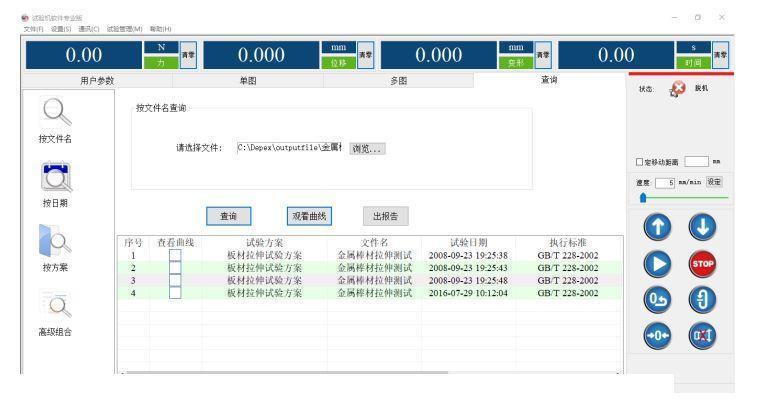
Task: Switch to the 用户参数 tab
Action: tap(97, 81)
